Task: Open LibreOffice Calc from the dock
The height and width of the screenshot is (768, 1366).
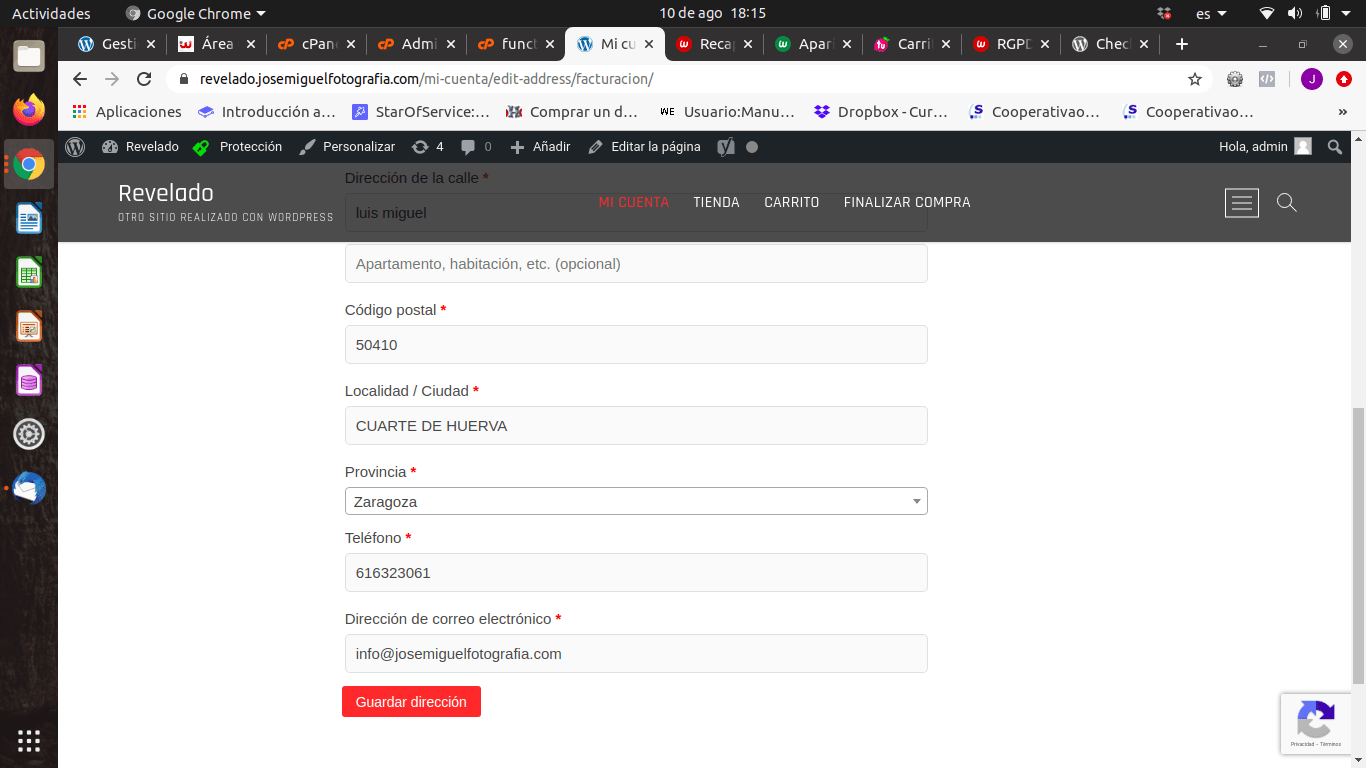Action: (x=29, y=272)
